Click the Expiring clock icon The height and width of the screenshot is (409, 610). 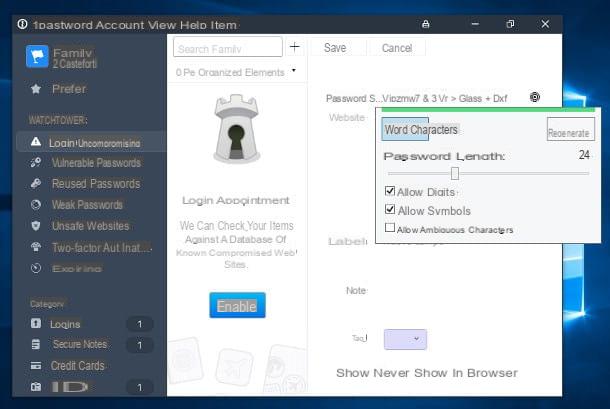(36, 268)
